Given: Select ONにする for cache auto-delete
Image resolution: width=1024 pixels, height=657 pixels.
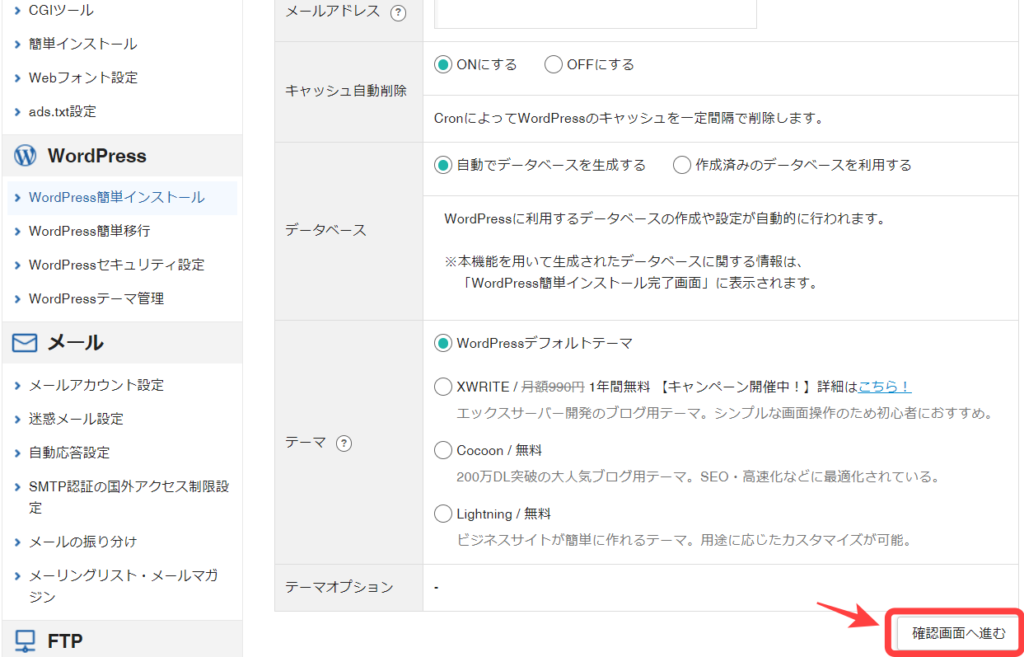Looking at the screenshot, I should pos(443,65).
